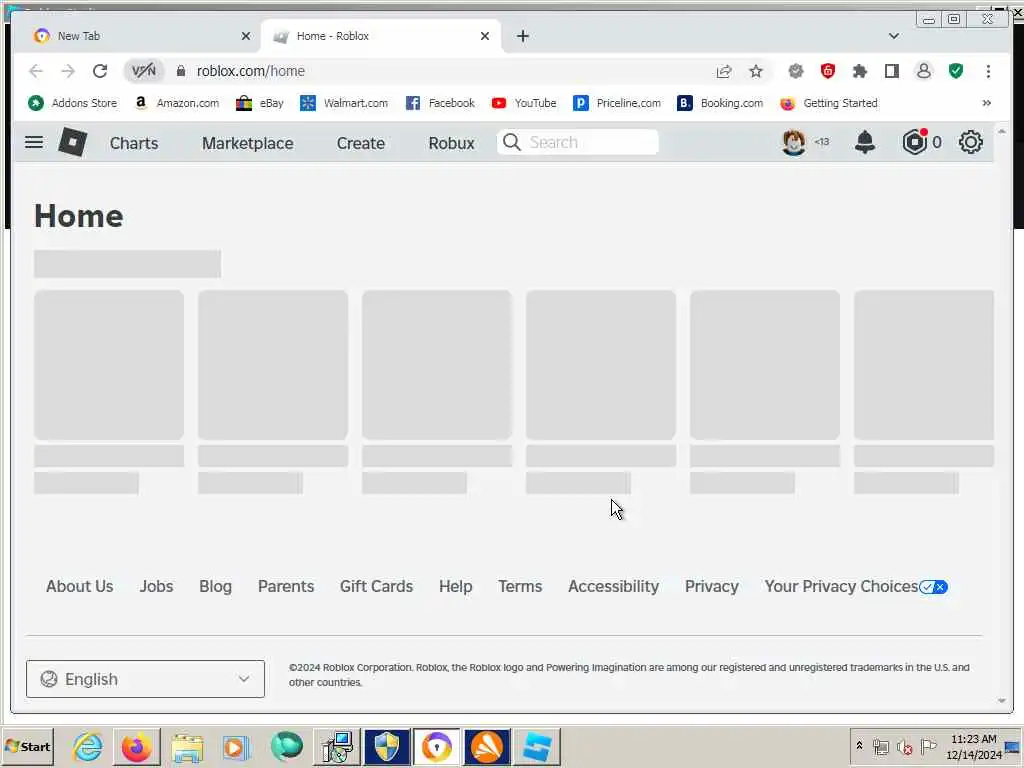
Task: Open the Walmart.com bookmark
Action: pyautogui.click(x=344, y=103)
